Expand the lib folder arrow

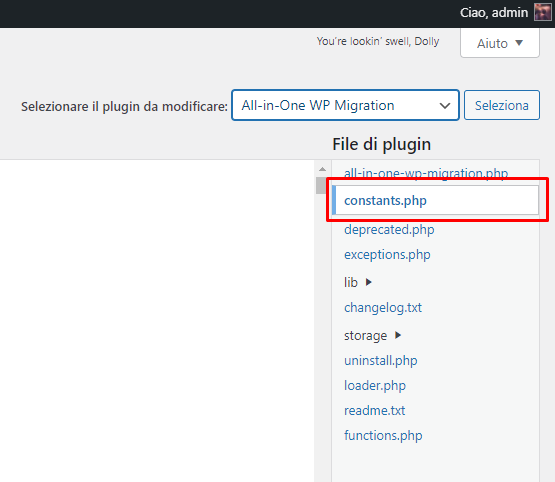pyautogui.click(x=368, y=282)
